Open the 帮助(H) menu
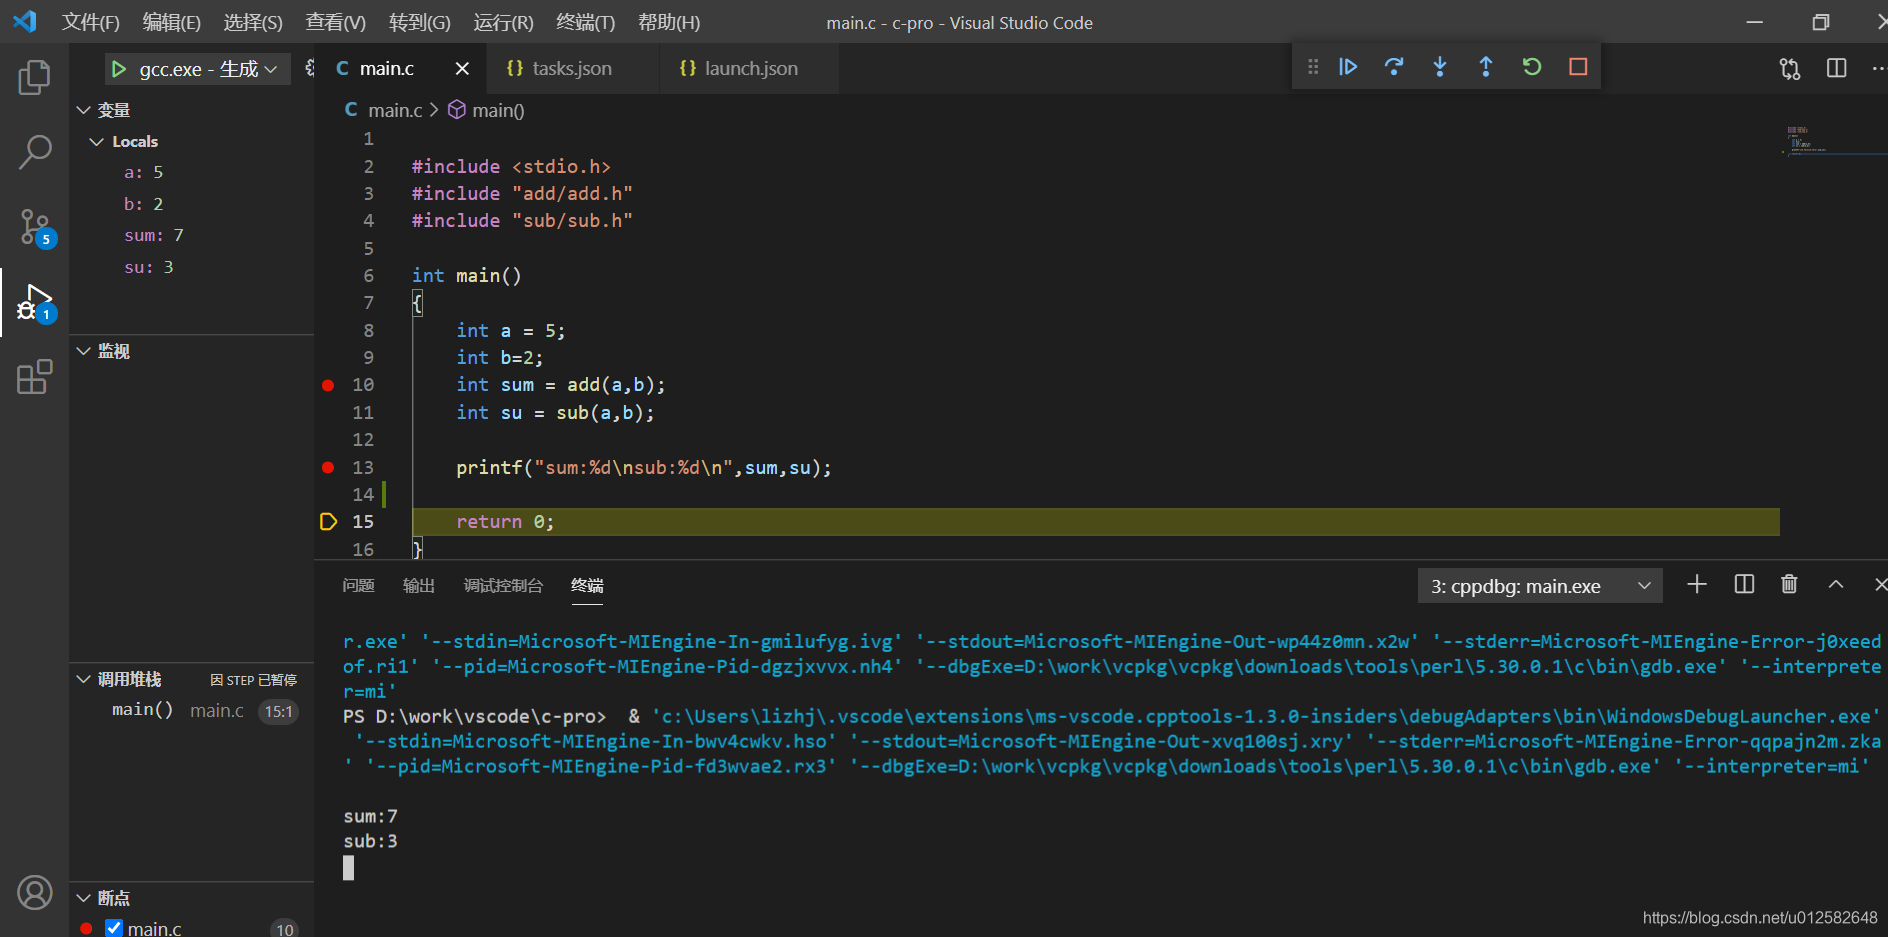1888x937 pixels. point(669,22)
